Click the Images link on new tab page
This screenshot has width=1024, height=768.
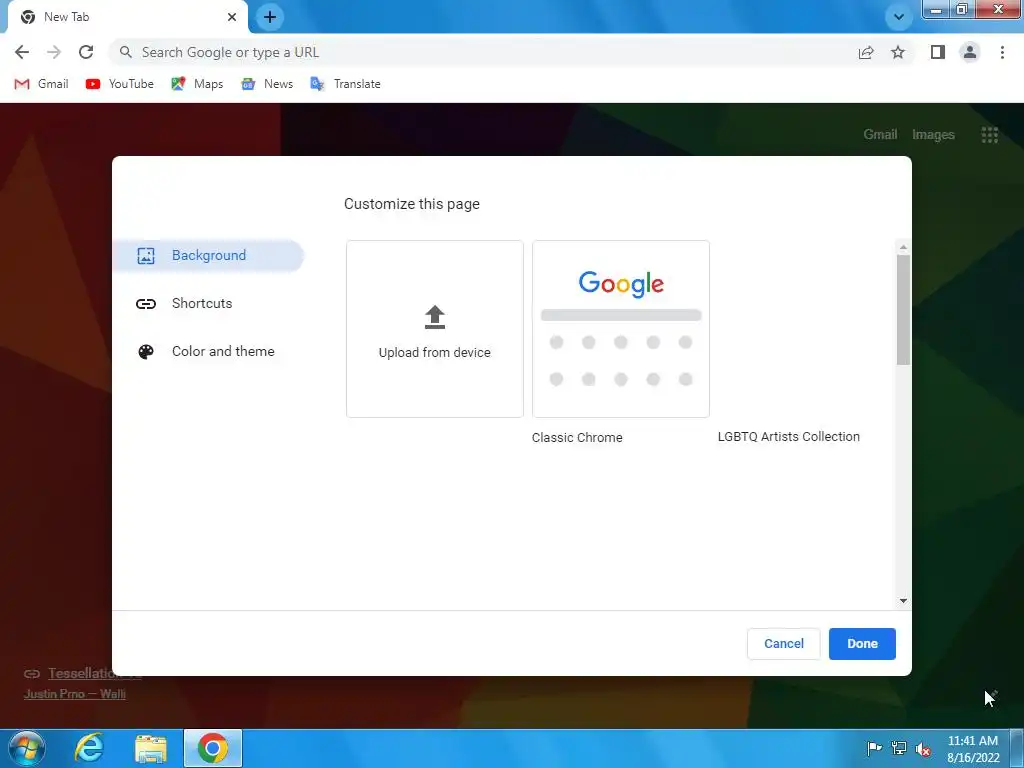(x=933, y=135)
